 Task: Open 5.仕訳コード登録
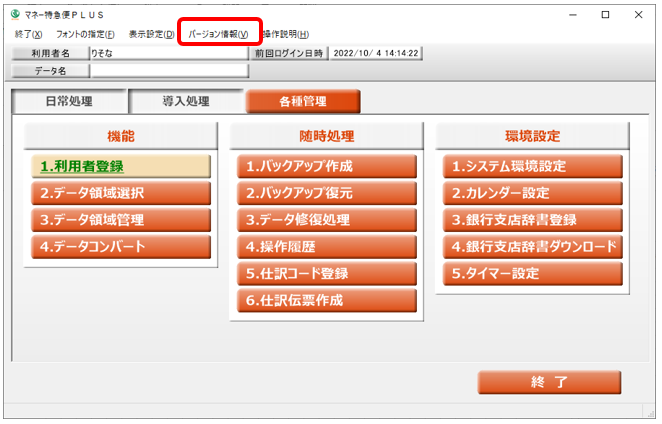tap(327, 274)
